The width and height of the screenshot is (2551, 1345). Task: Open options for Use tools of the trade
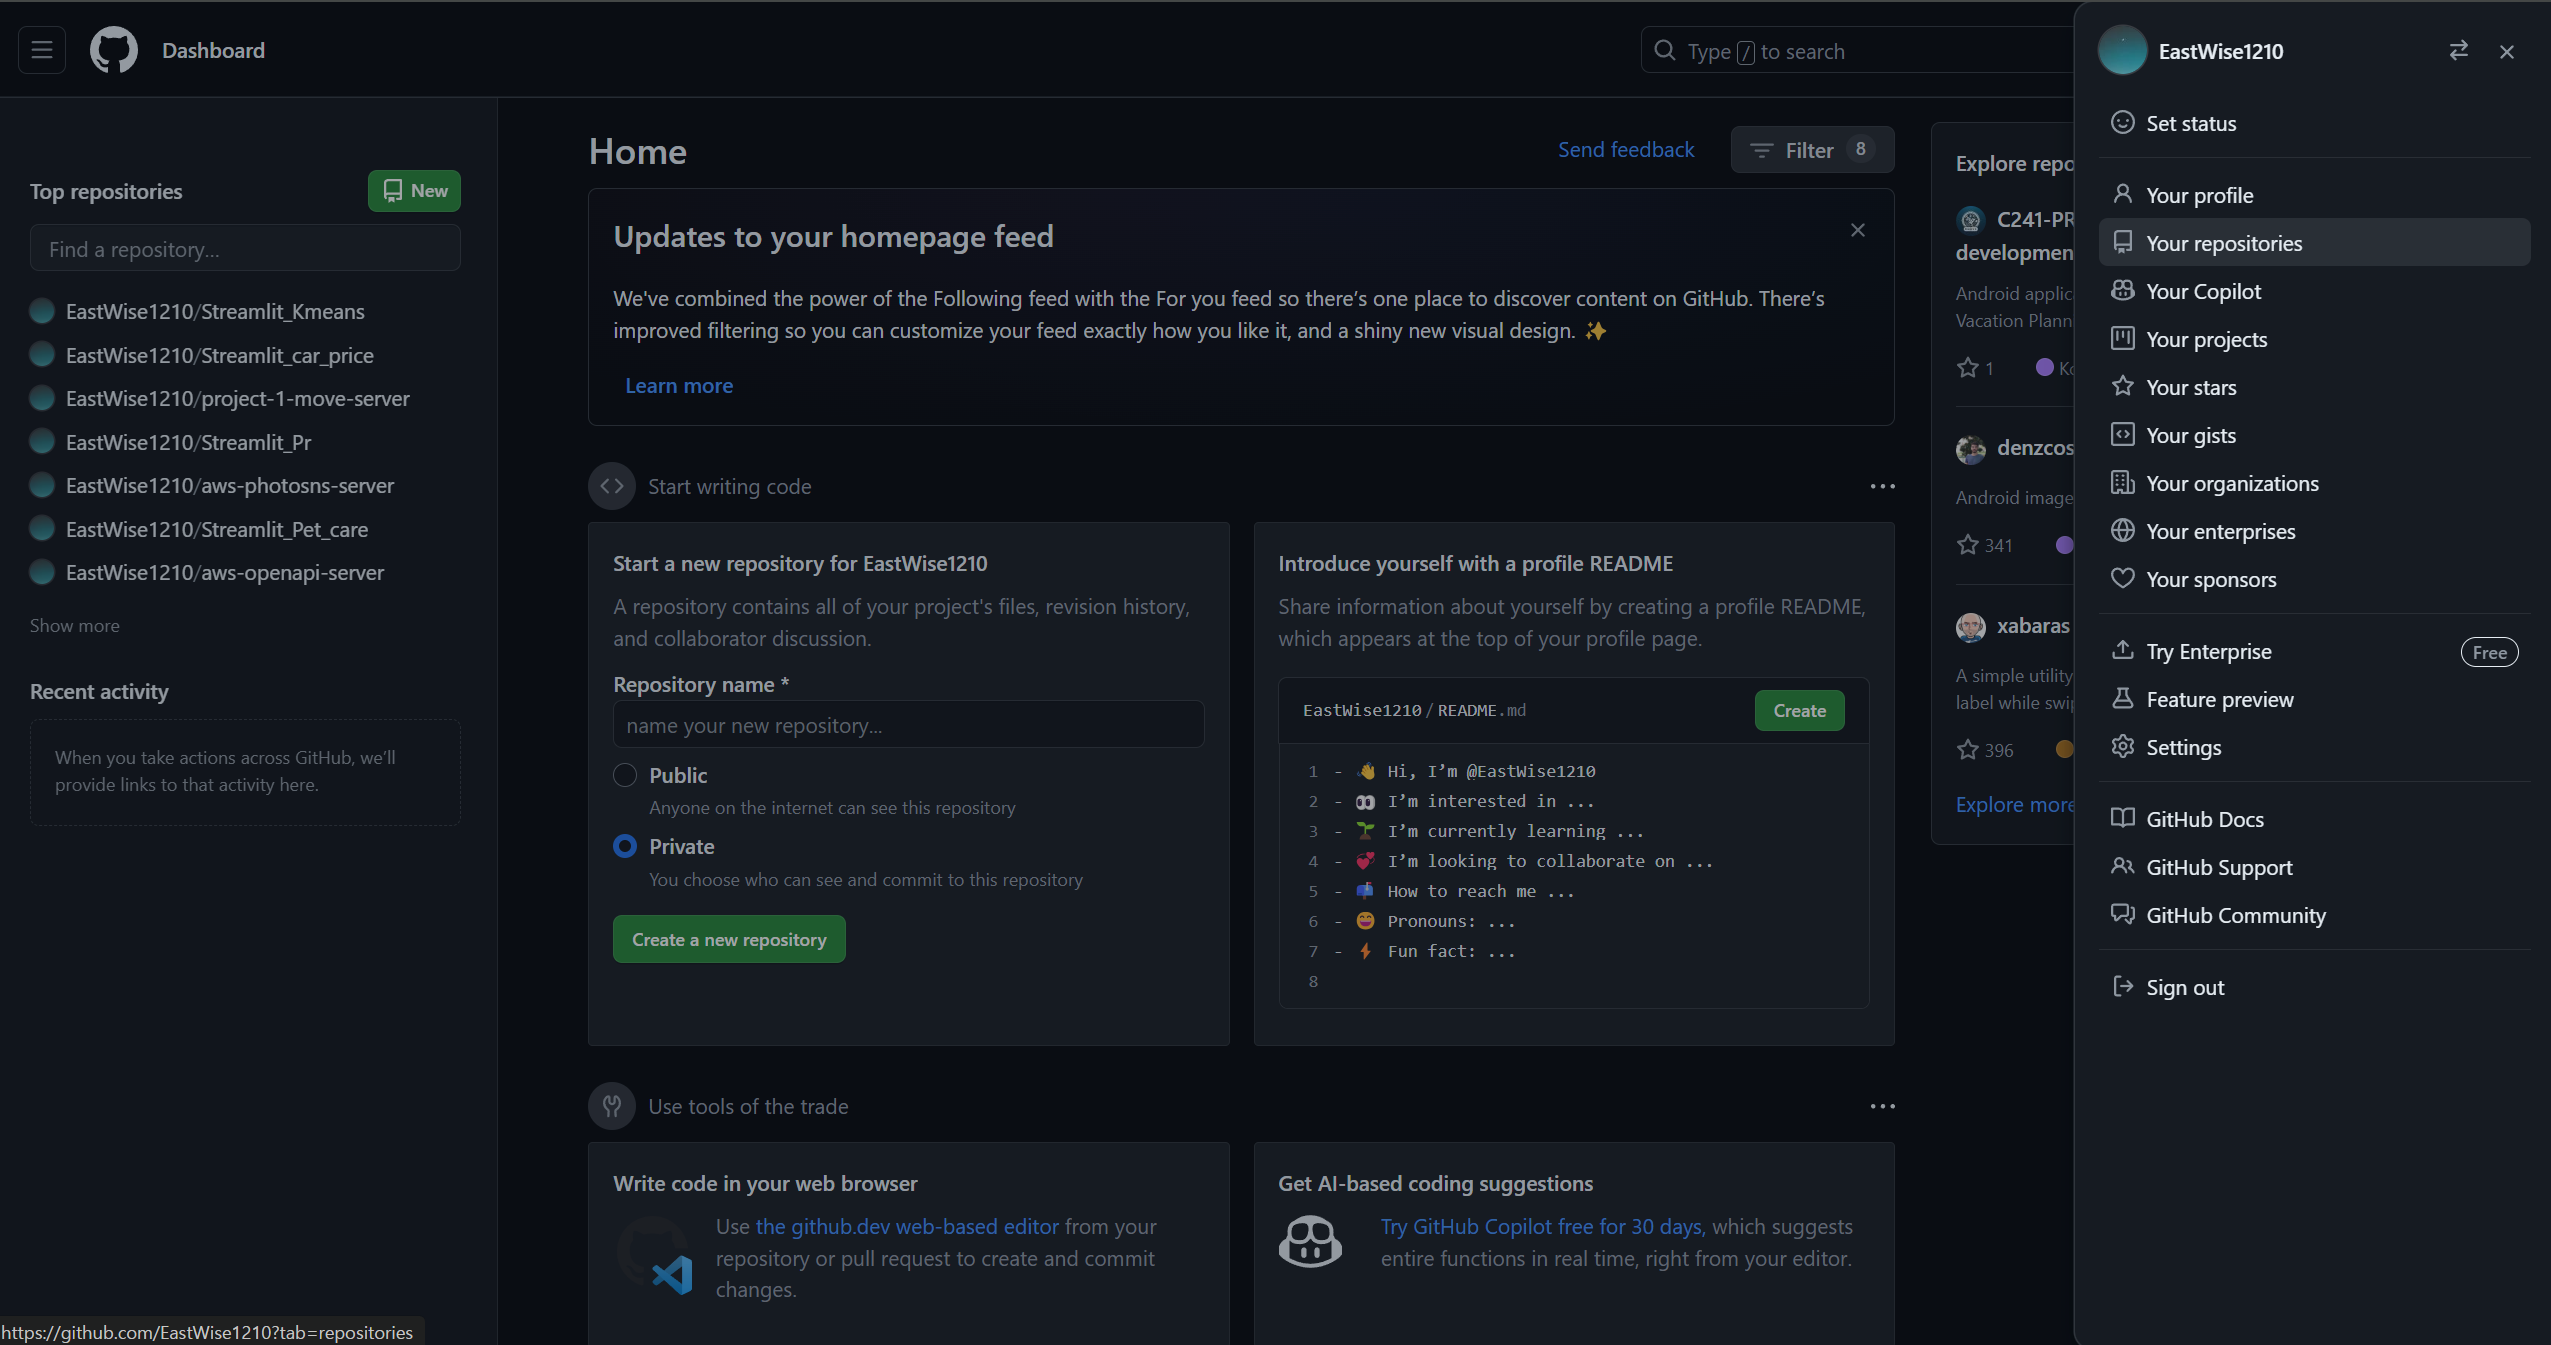tap(1883, 1106)
